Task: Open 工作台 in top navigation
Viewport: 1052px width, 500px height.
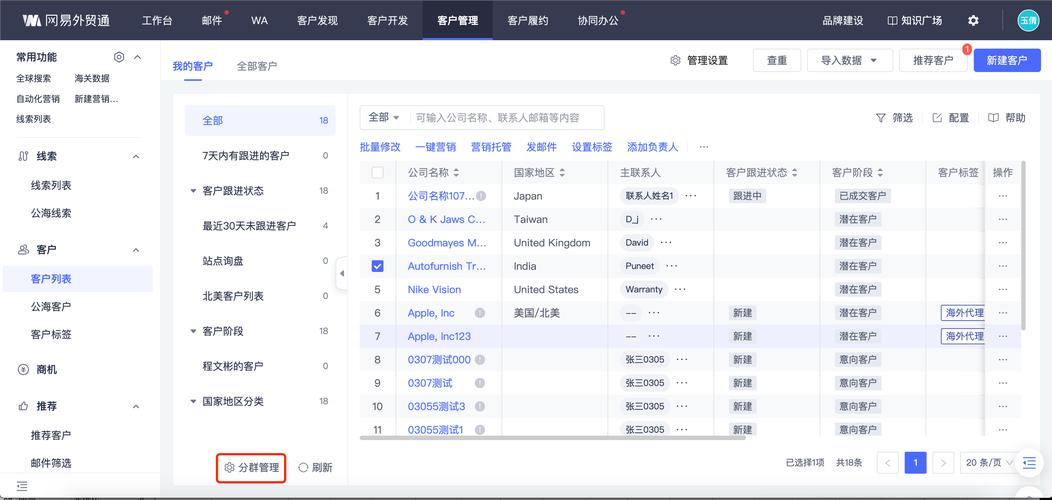Action: (157, 20)
